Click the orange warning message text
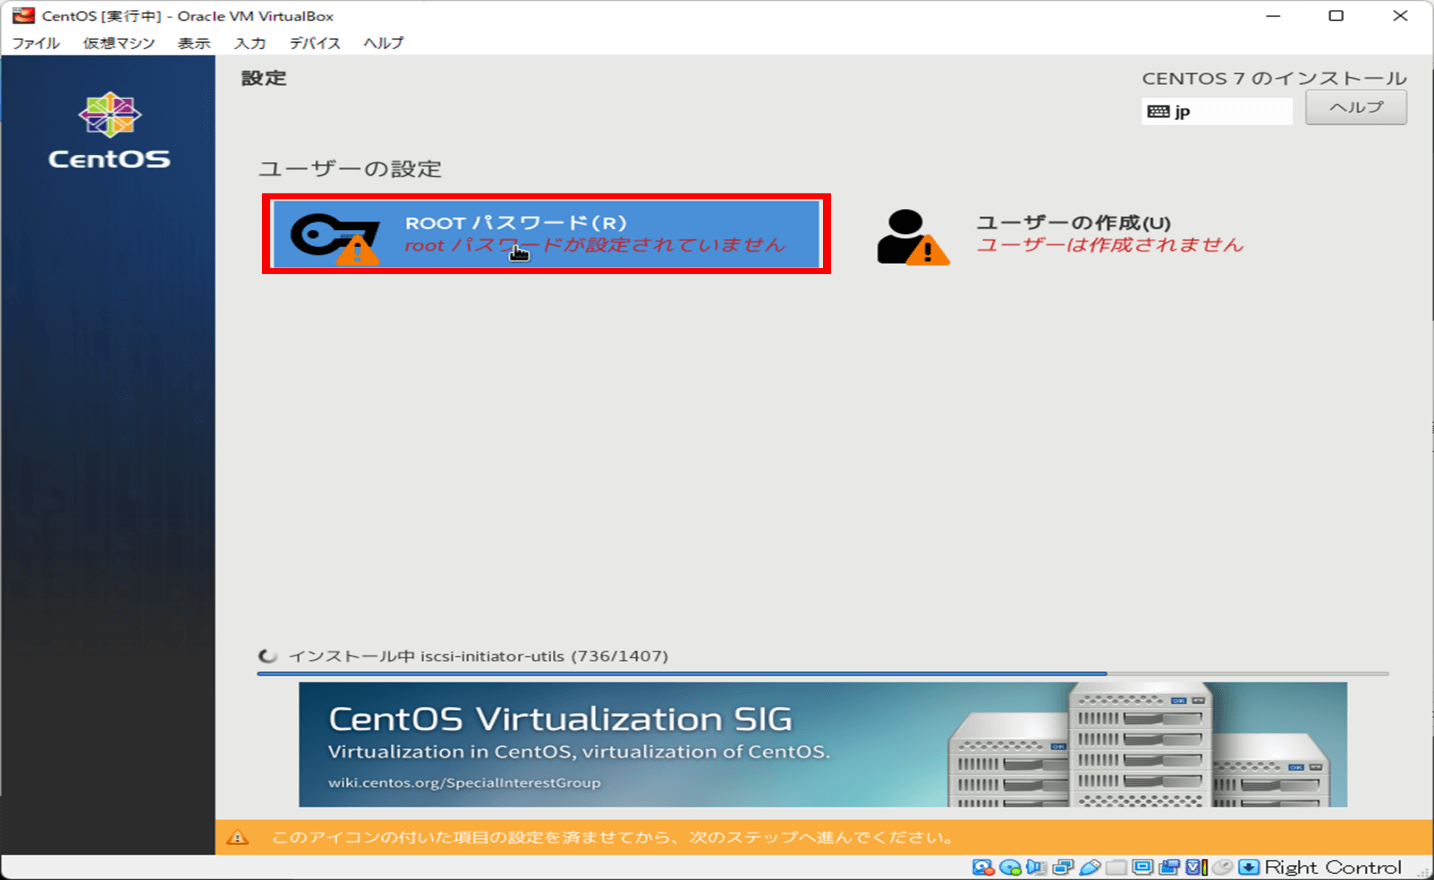 [x=613, y=837]
